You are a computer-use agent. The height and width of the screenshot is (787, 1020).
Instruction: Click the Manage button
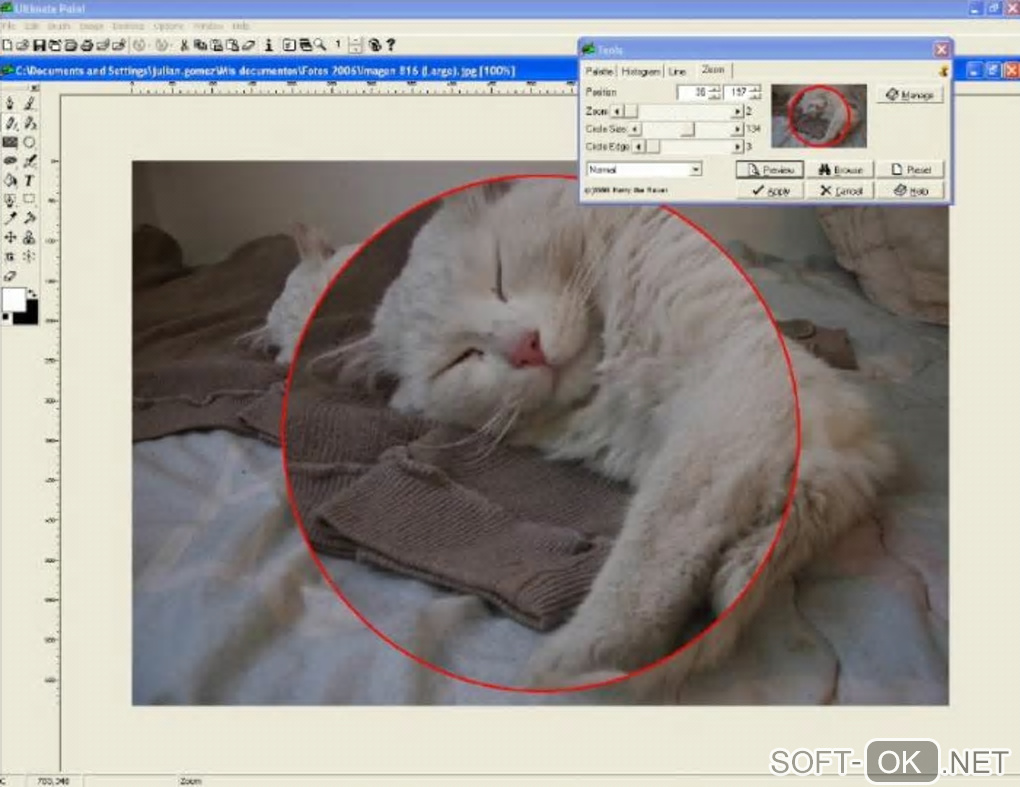pyautogui.click(x=909, y=95)
